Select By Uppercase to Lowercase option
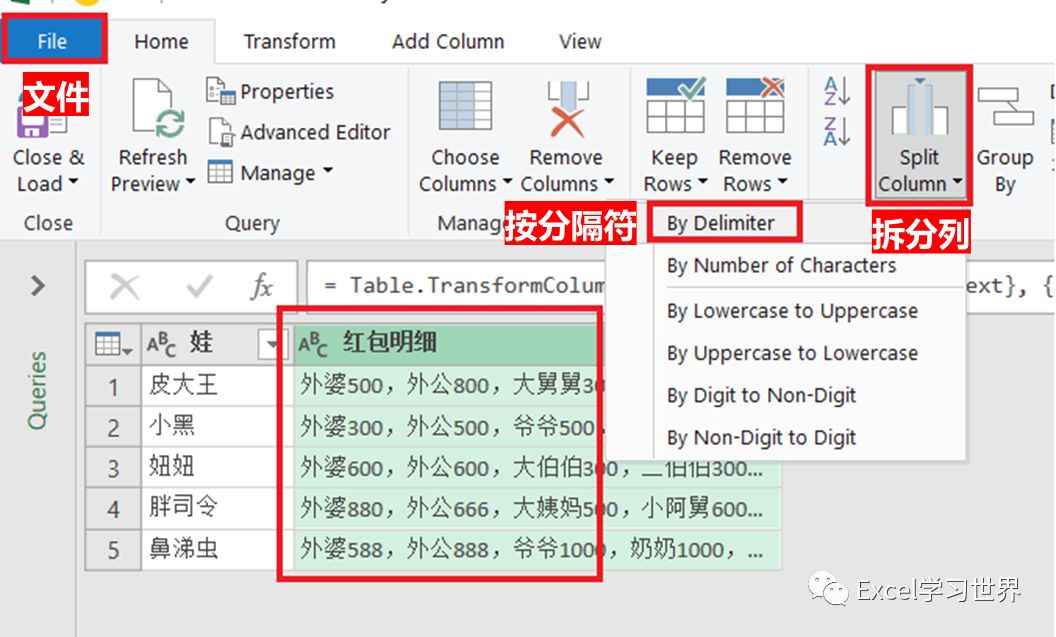 (792, 353)
